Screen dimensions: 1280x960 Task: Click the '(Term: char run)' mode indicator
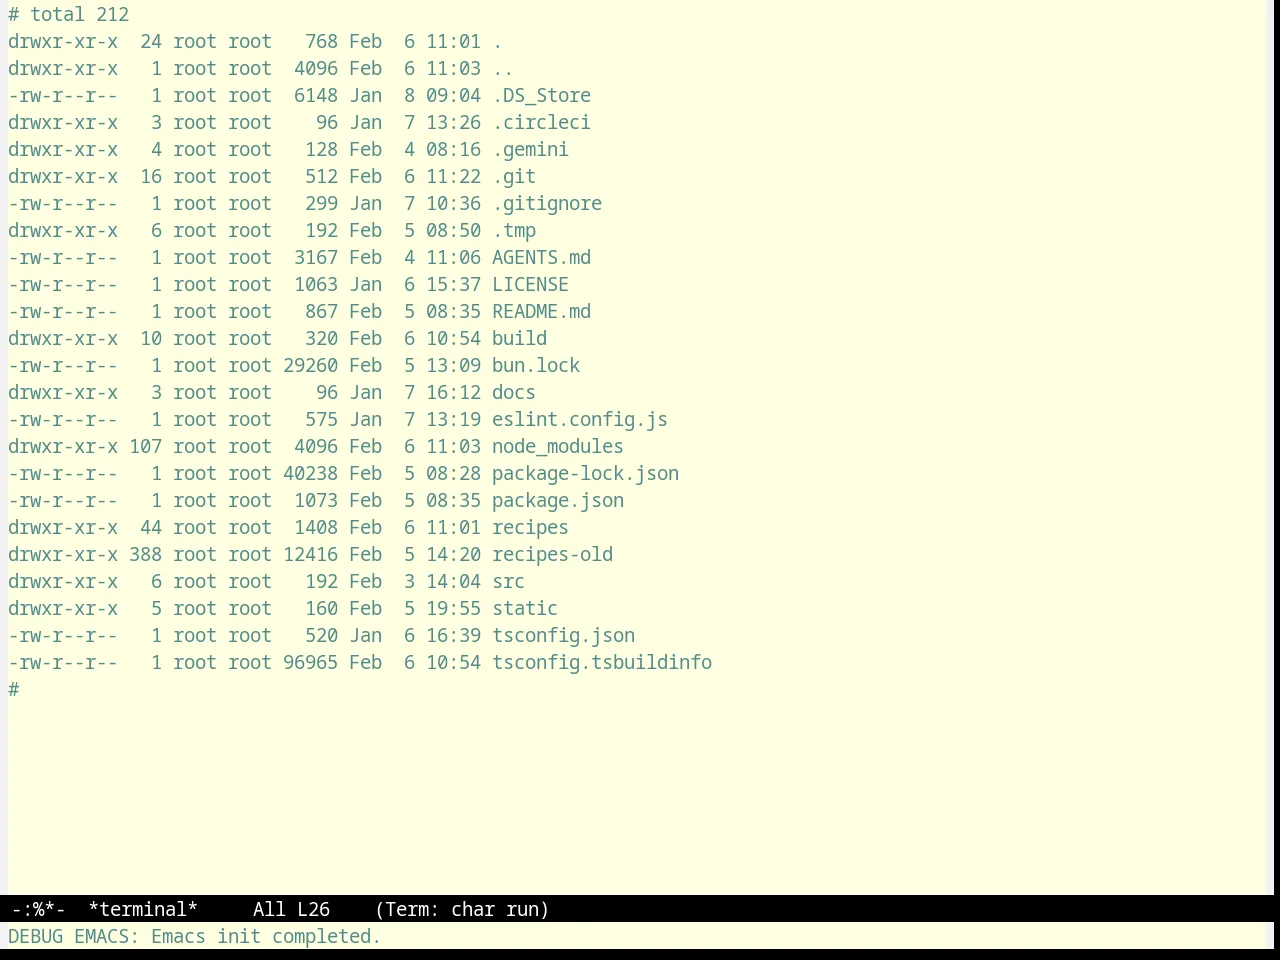(462, 909)
